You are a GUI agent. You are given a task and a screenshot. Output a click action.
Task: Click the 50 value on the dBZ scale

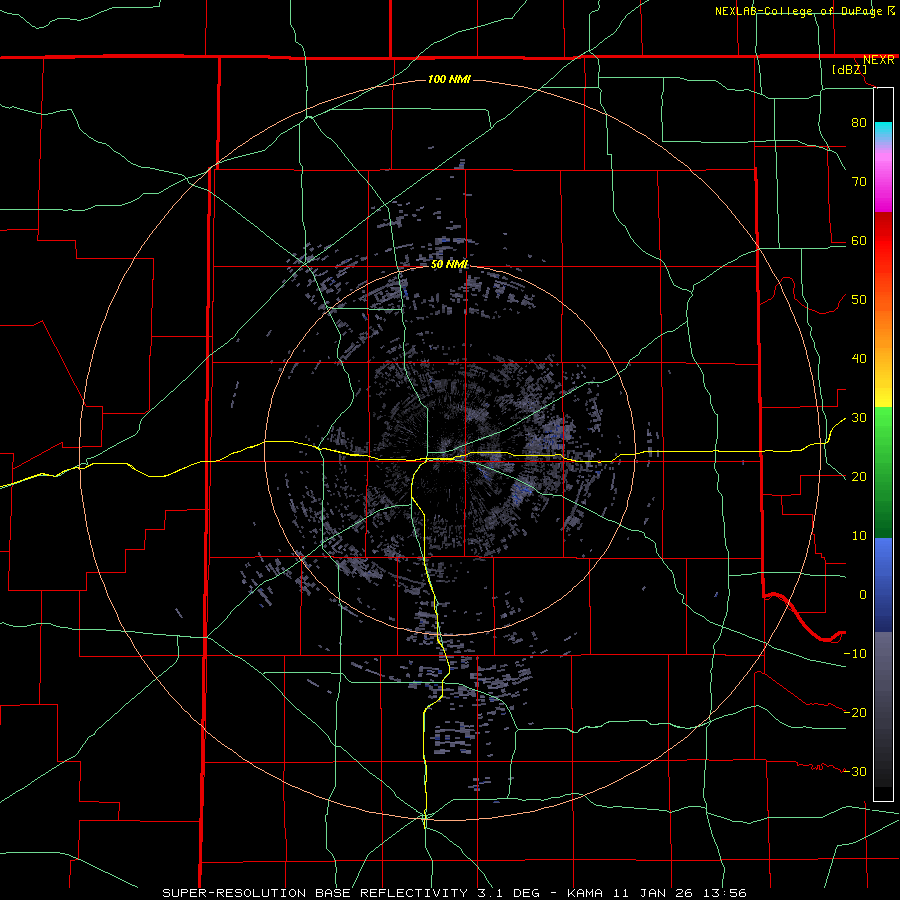[859, 300]
